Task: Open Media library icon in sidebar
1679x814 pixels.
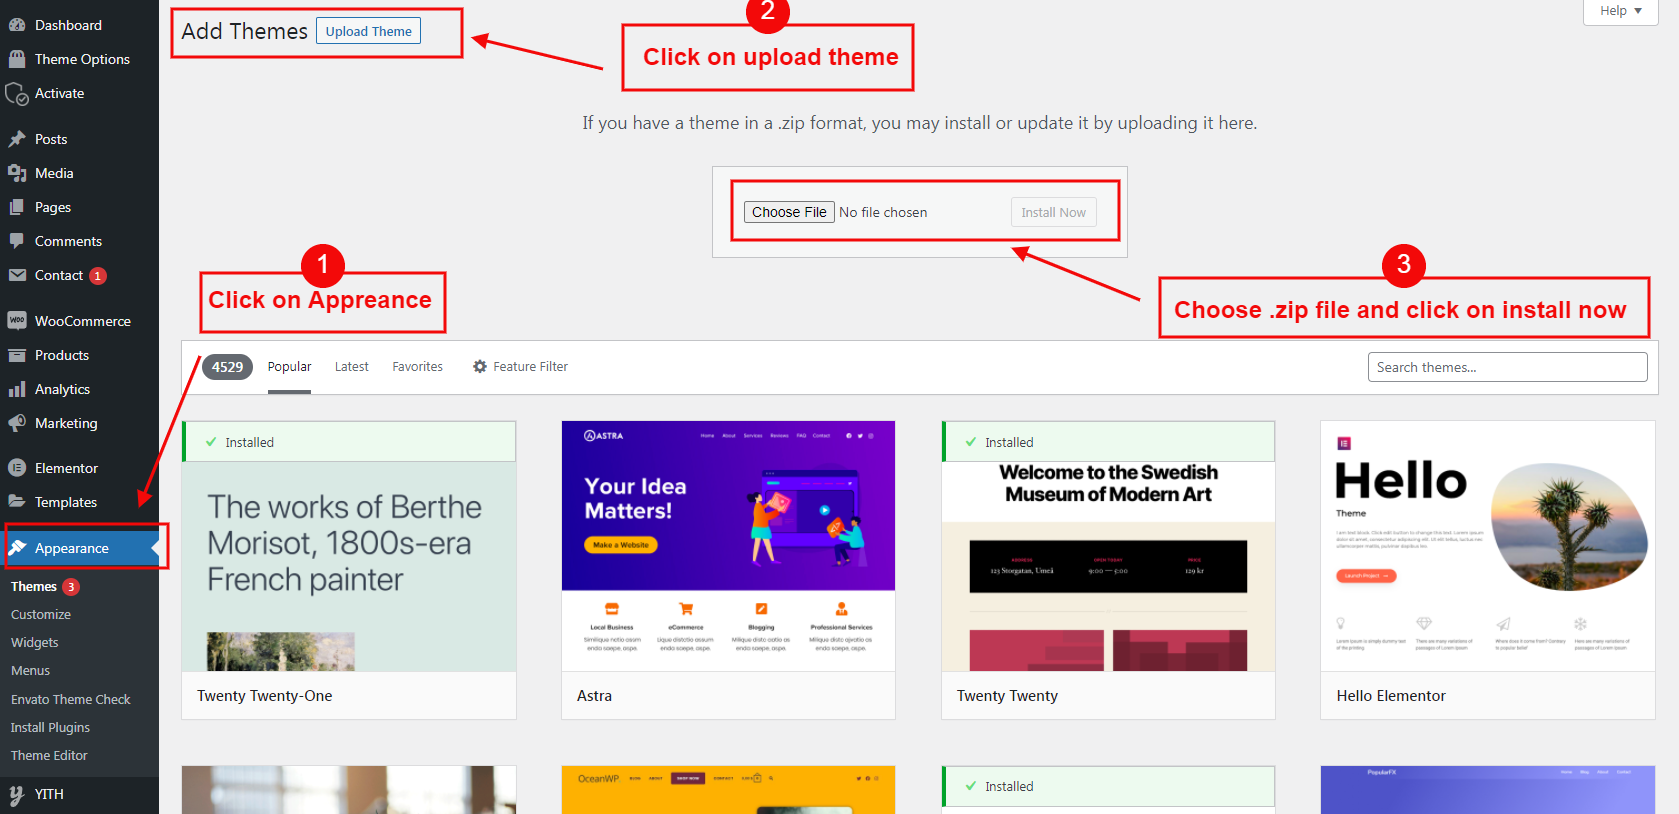Action: pyautogui.click(x=17, y=173)
